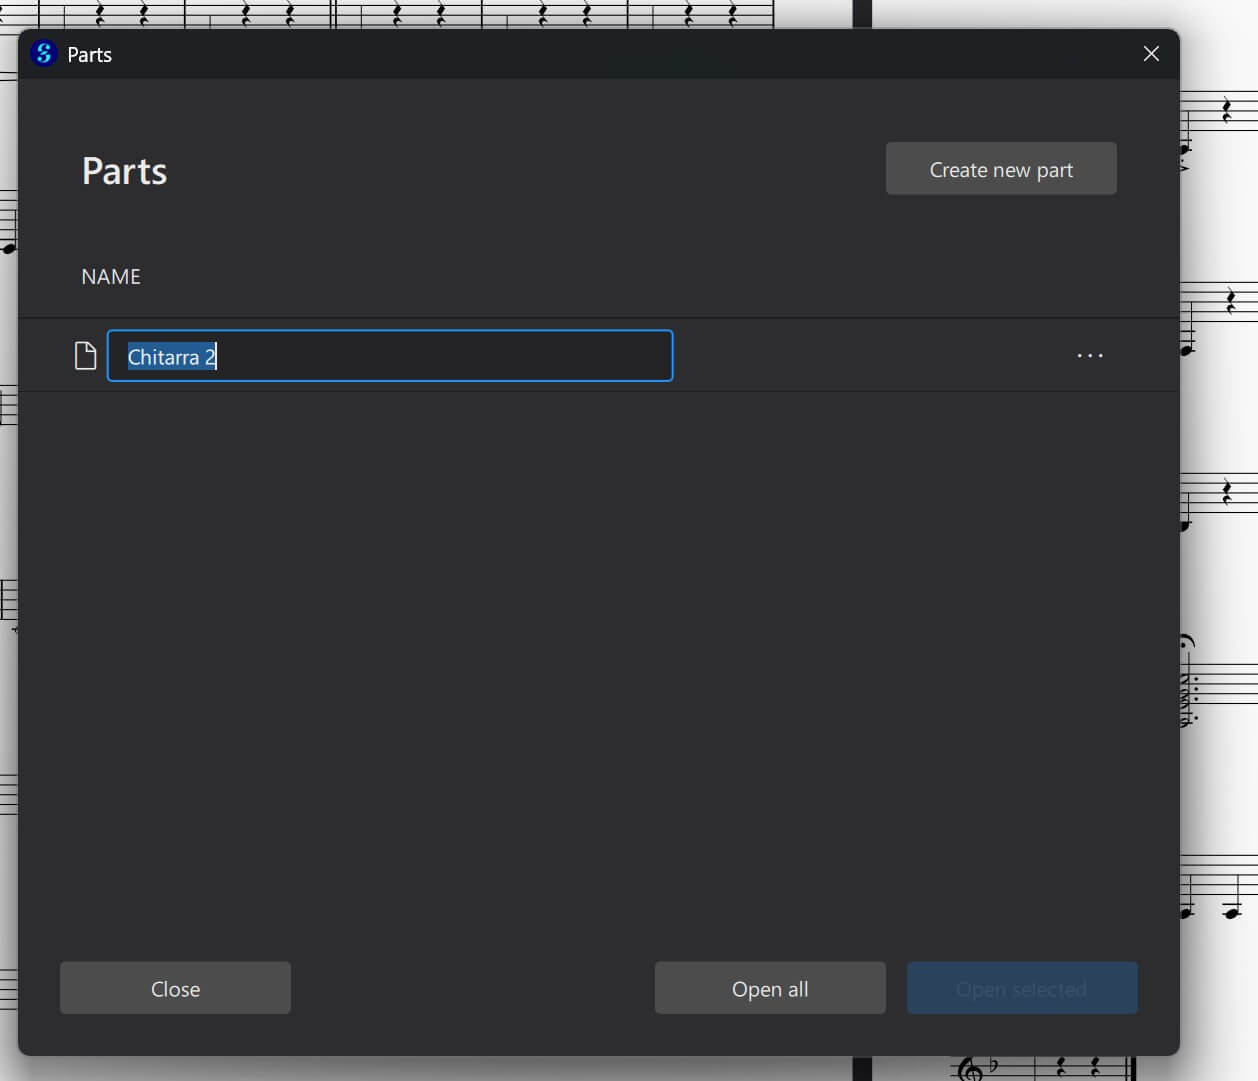Click the document icon beside Chitarra 2

pos(86,356)
